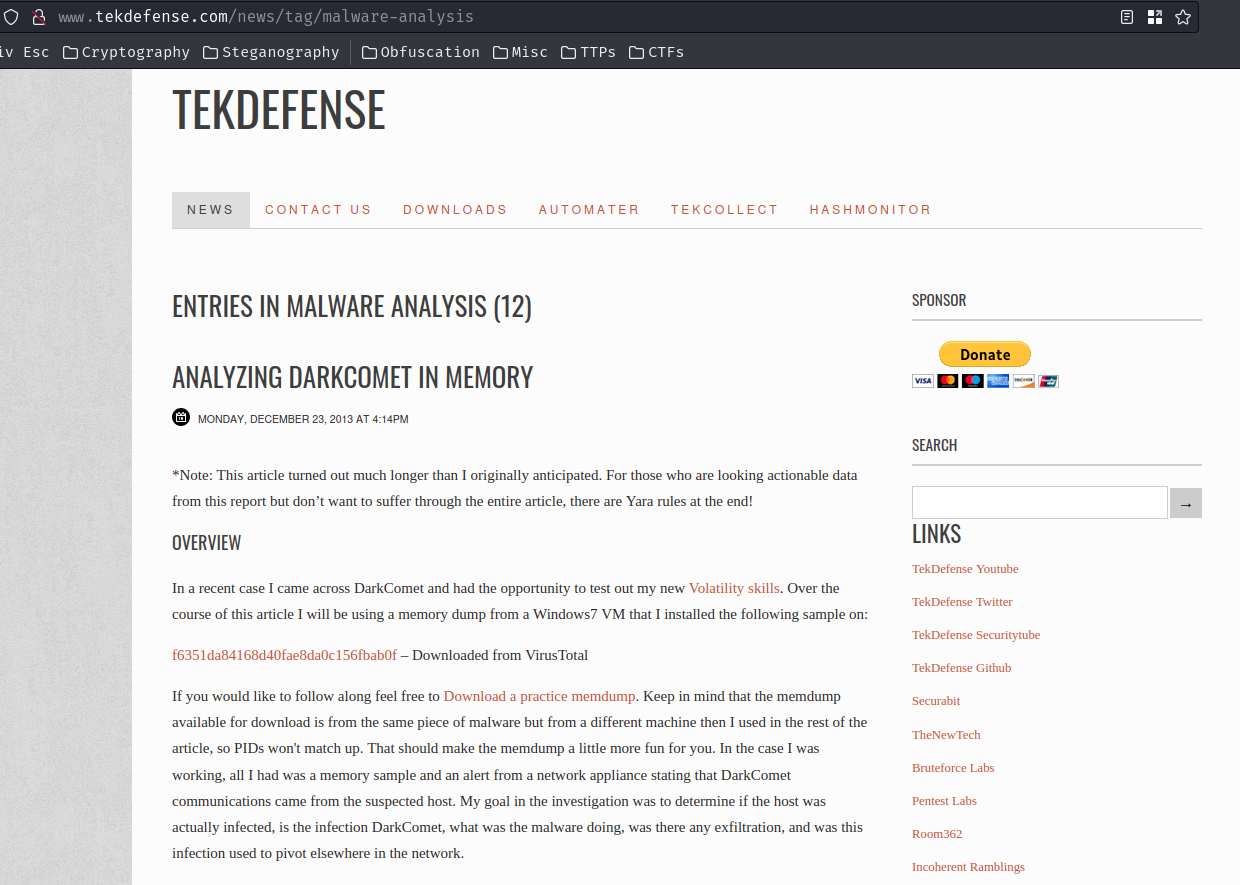Visit the Room362 link

[x=937, y=833]
